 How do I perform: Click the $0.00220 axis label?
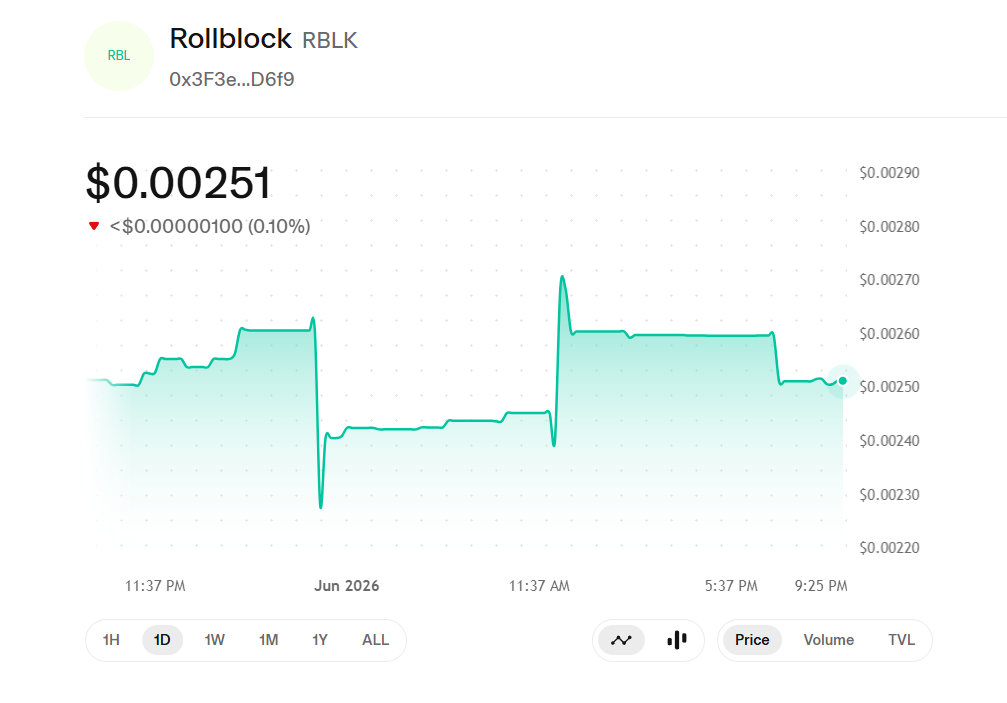coord(889,548)
